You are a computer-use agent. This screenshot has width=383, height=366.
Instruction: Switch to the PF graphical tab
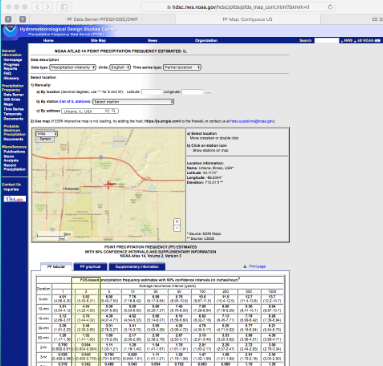[x=90, y=267]
